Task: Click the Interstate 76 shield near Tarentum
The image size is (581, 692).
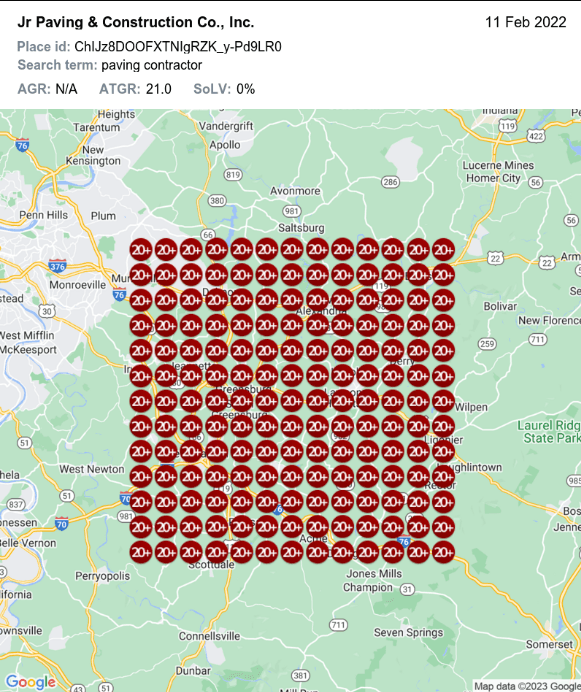Action: click(22, 145)
